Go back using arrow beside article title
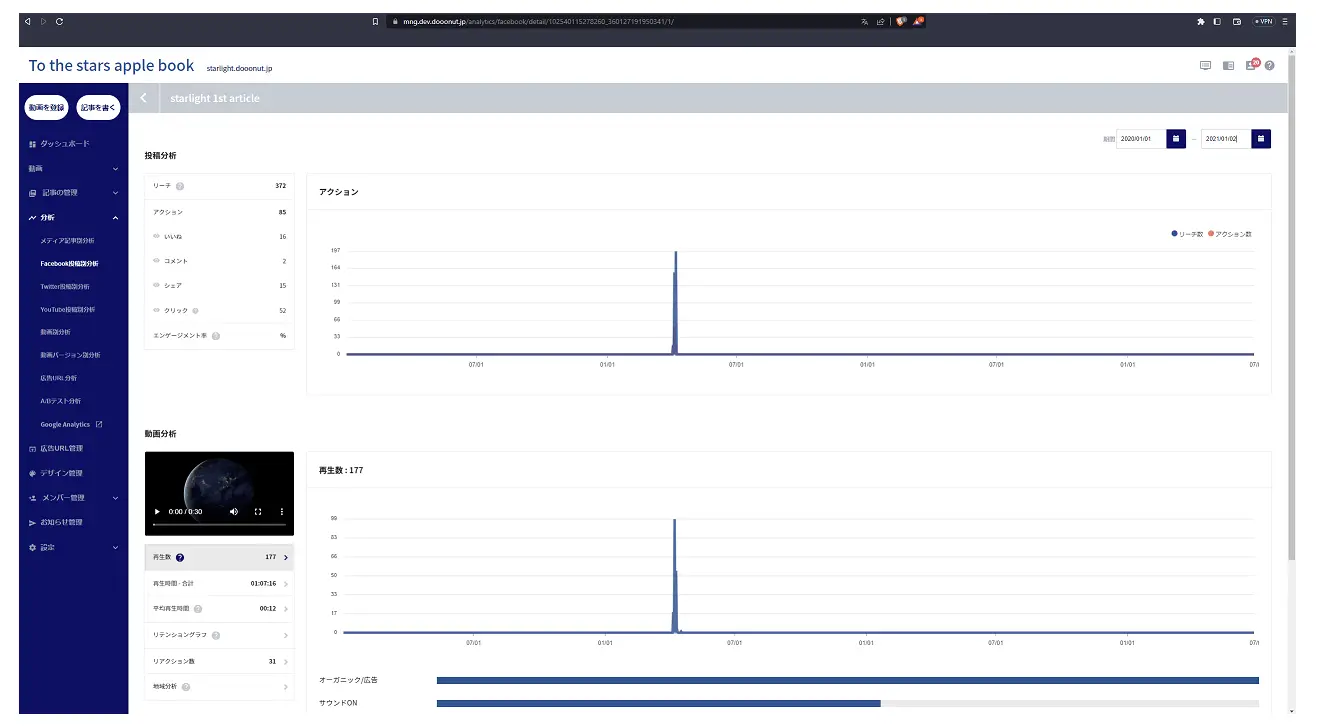 (x=144, y=98)
